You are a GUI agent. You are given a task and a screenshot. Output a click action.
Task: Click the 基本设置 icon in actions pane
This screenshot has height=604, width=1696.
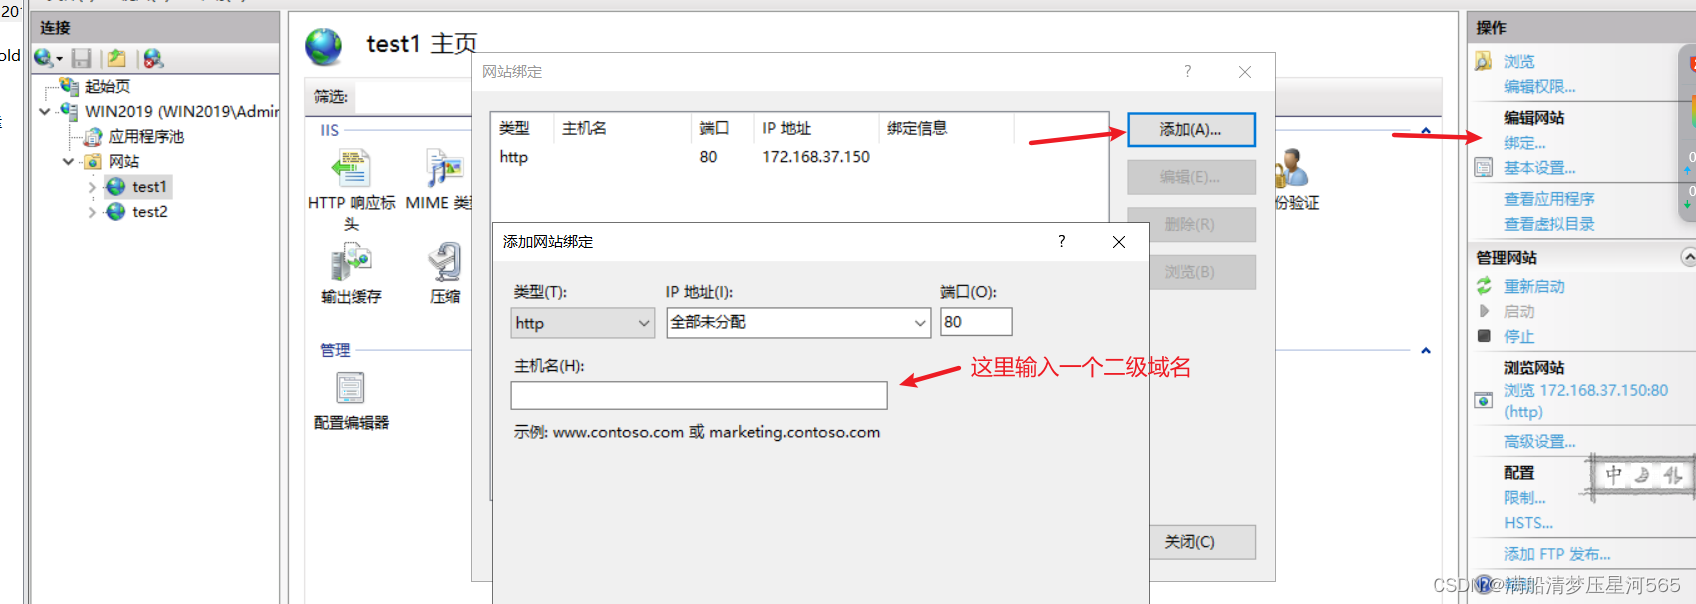tap(1484, 168)
